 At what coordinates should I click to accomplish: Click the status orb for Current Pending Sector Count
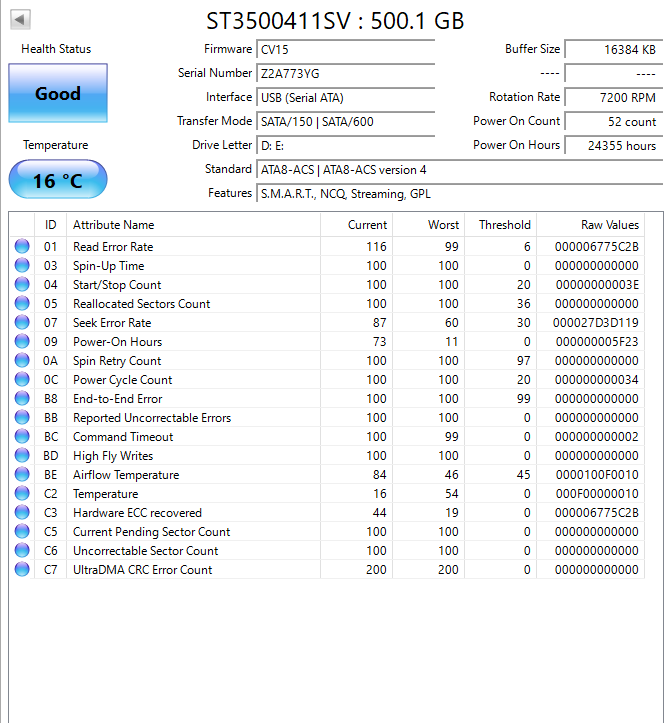pyautogui.click(x=22, y=531)
